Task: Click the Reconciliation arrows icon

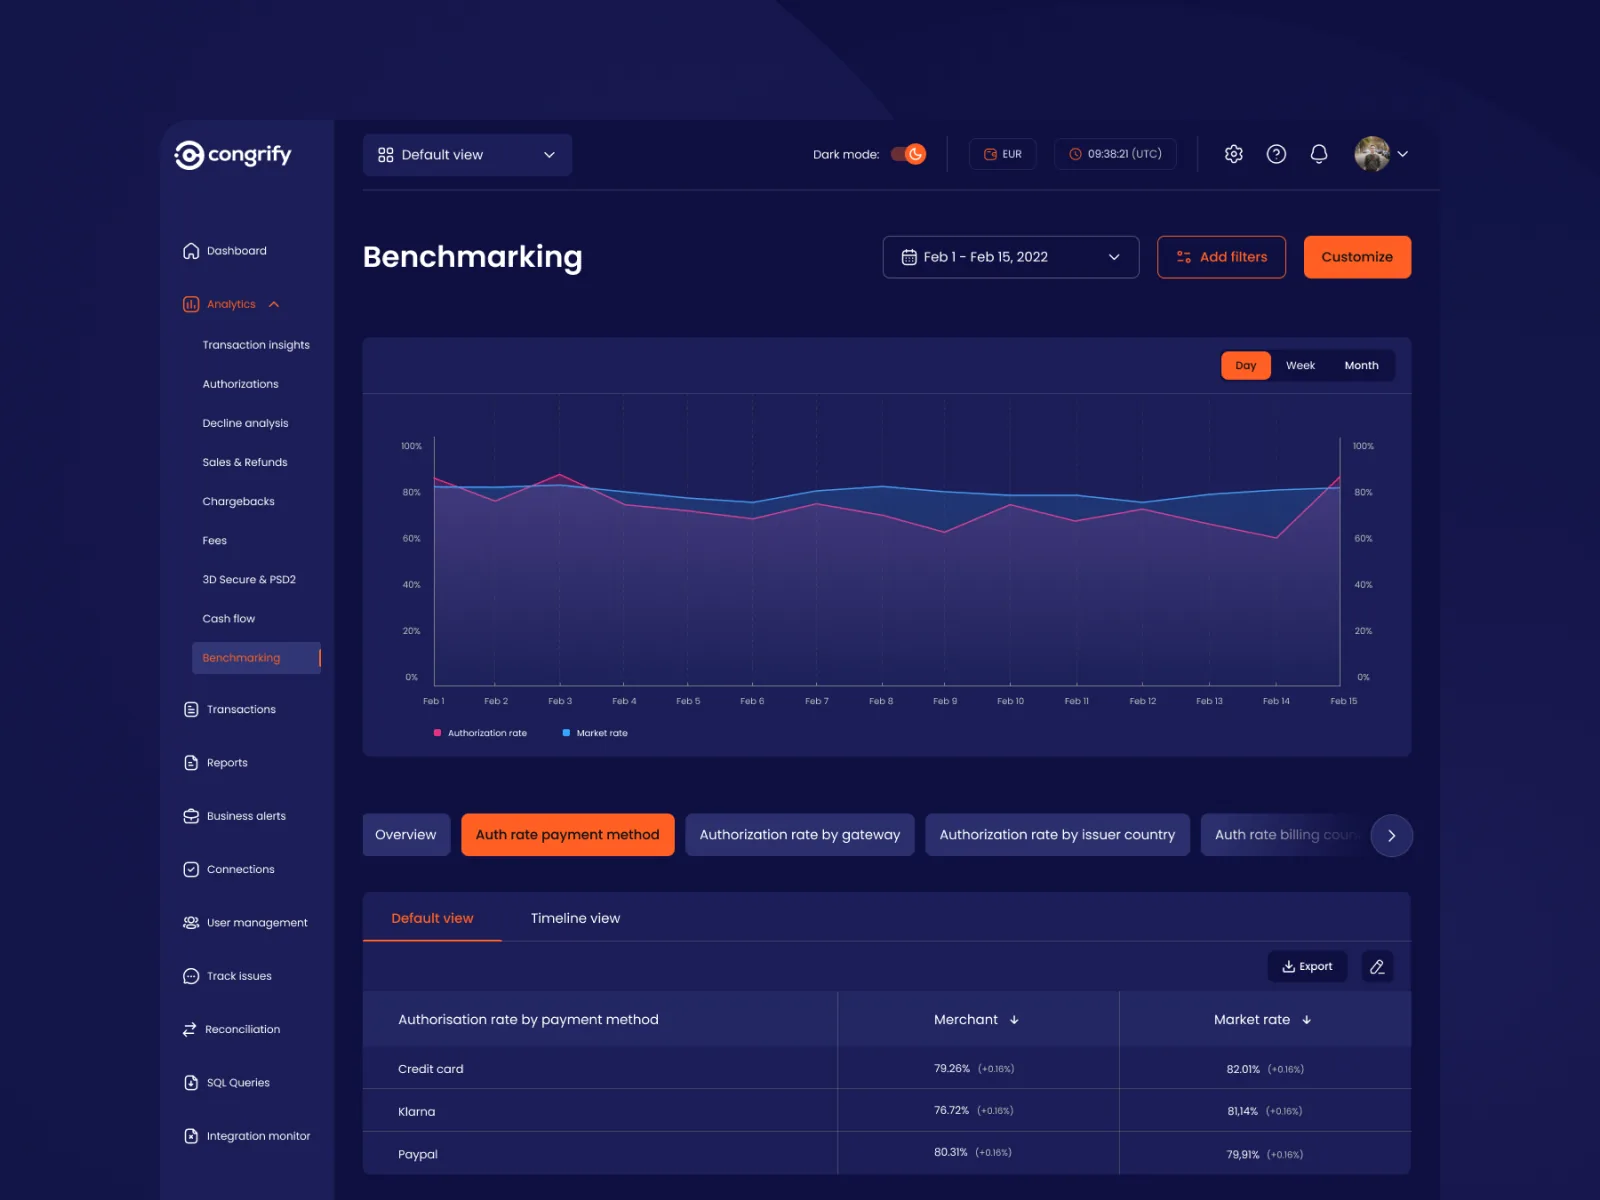Action: pyautogui.click(x=190, y=1029)
